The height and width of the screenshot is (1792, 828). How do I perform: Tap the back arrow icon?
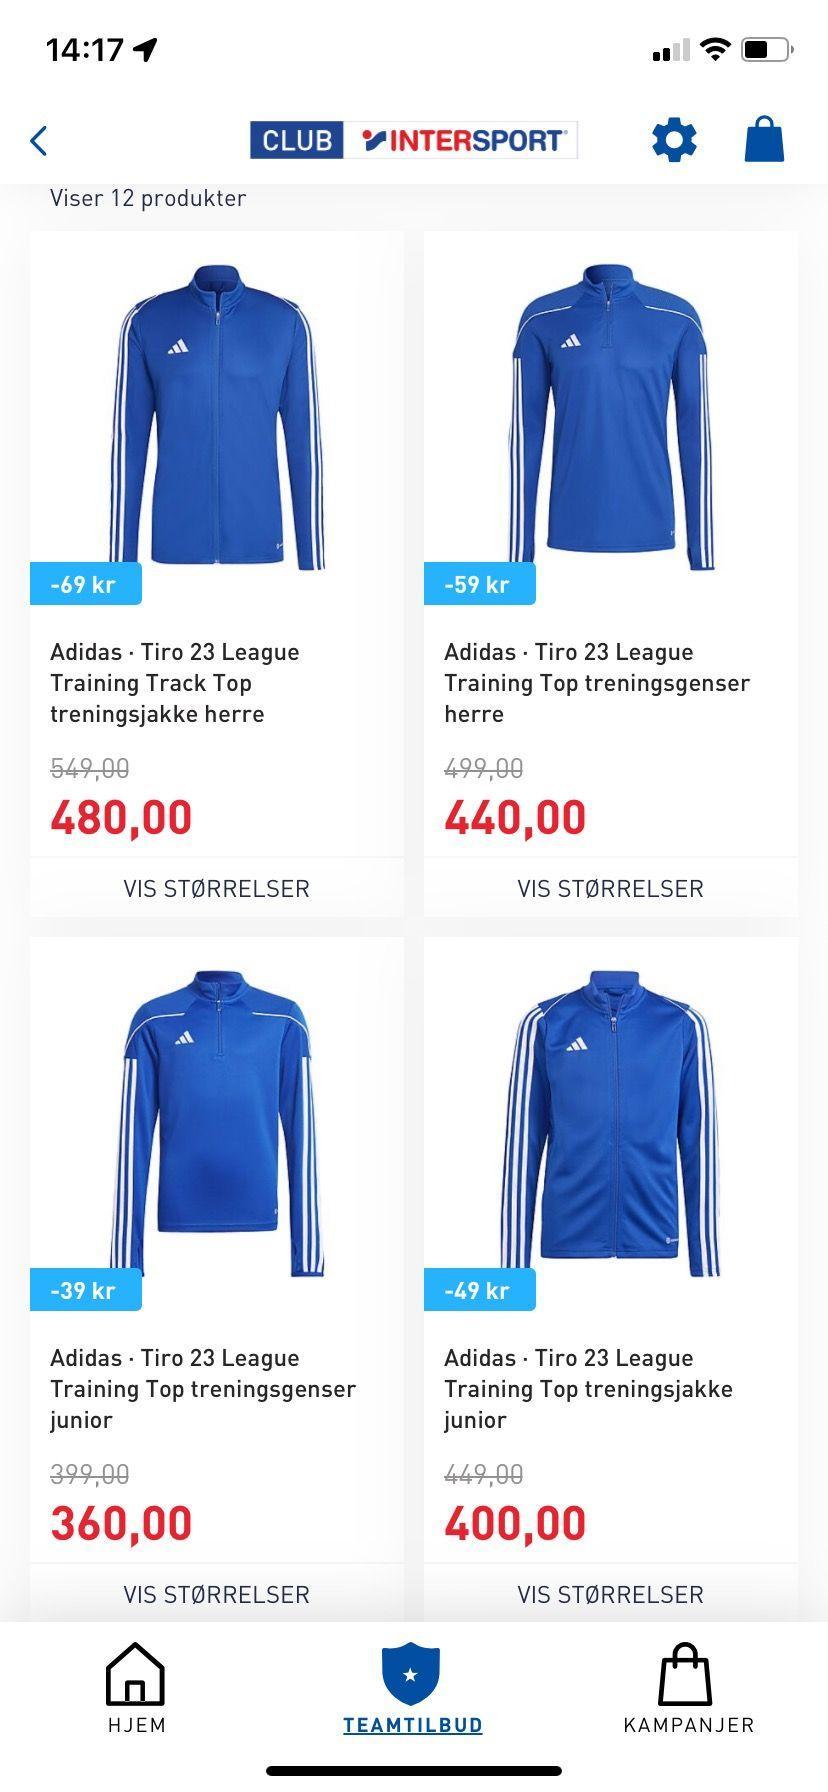click(x=39, y=141)
